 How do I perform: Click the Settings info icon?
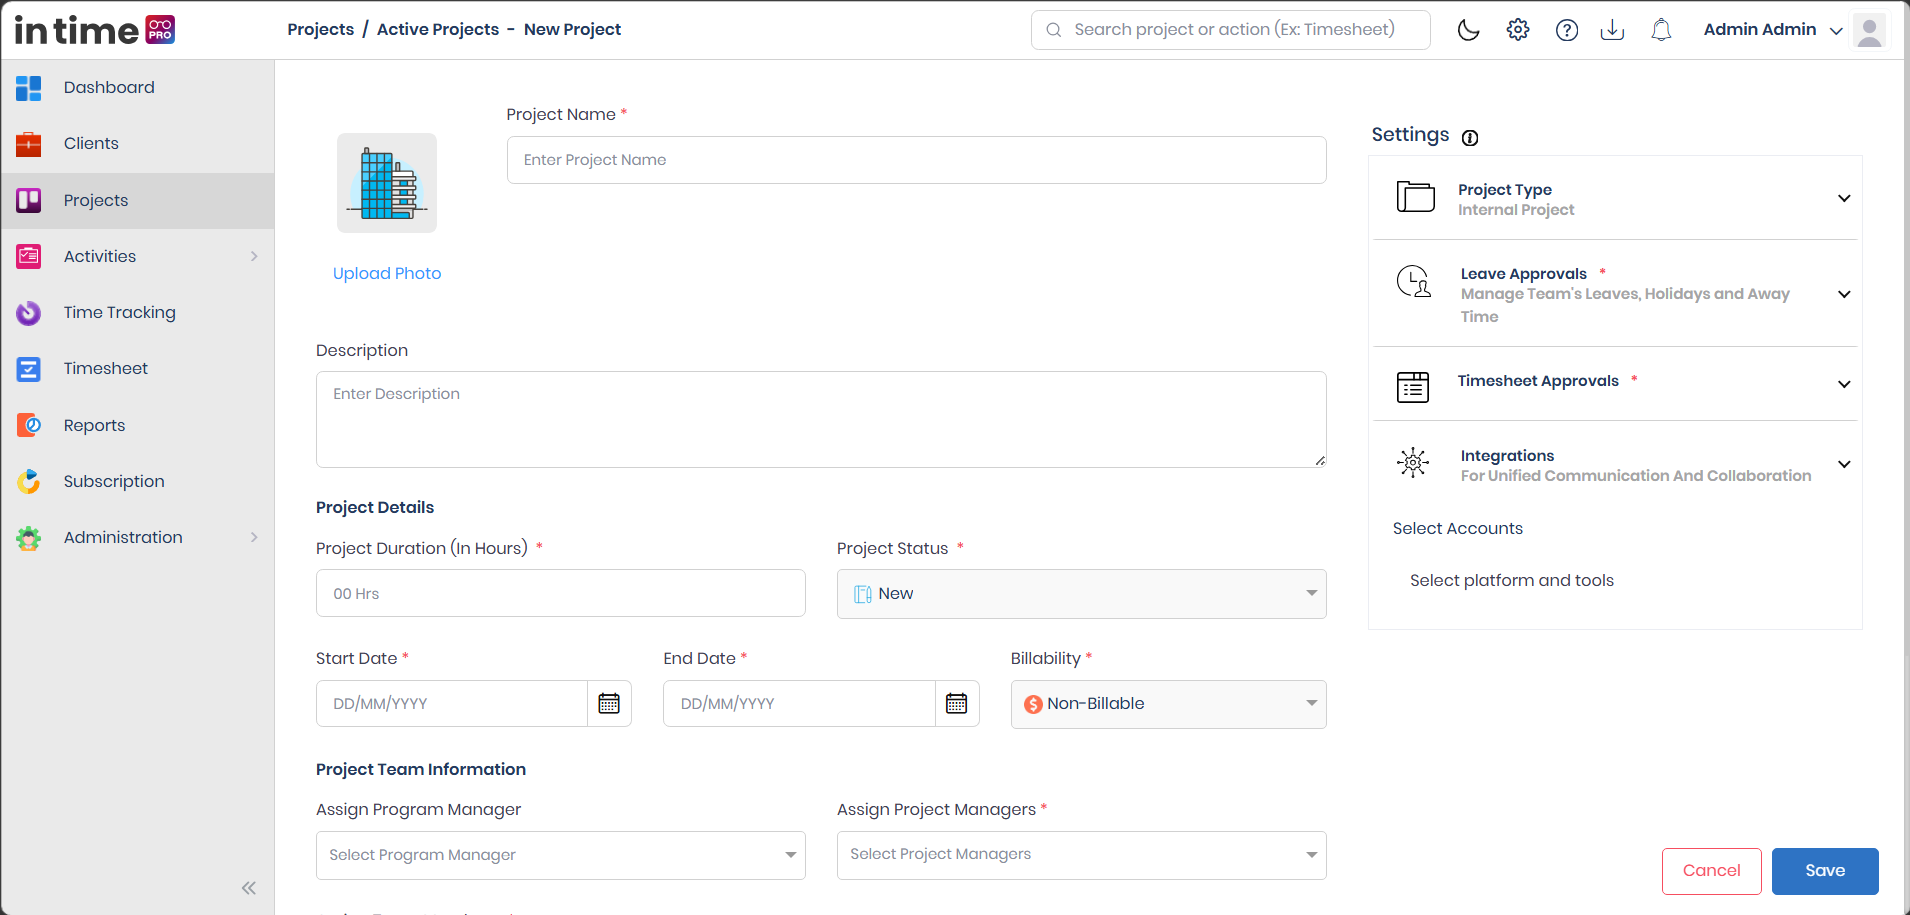click(1470, 138)
